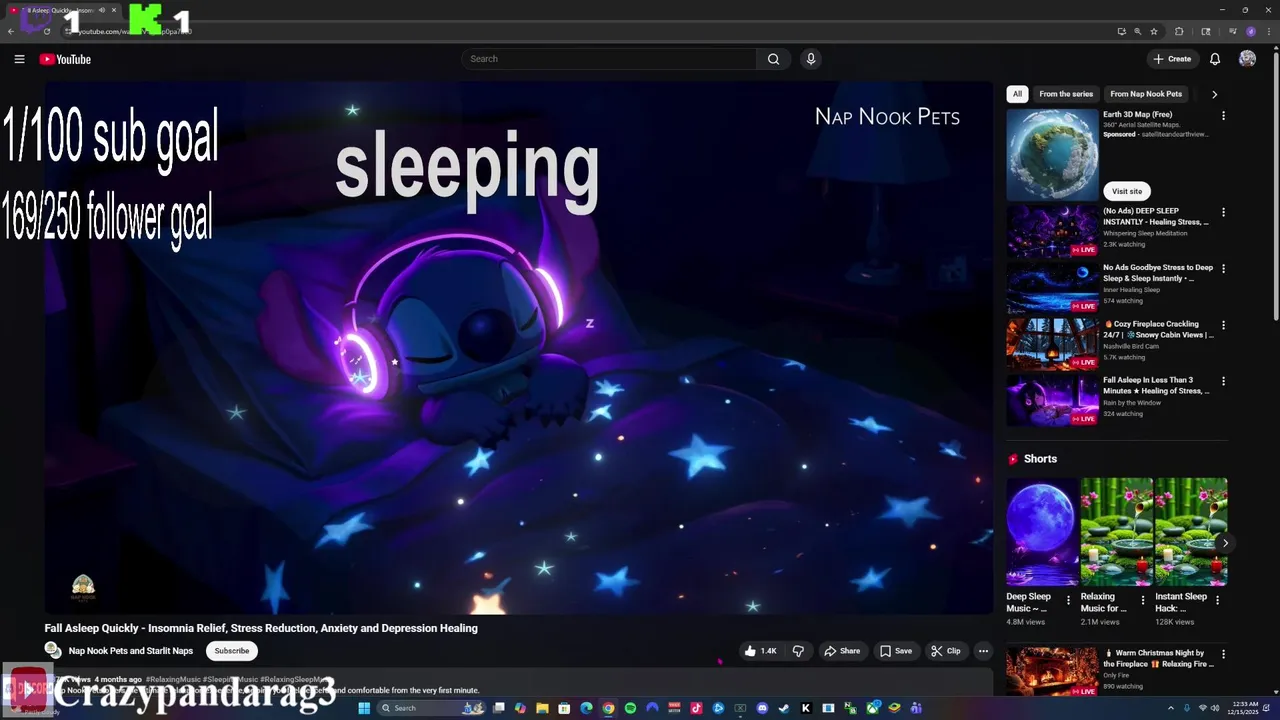Select the All filter chip
1280x720 pixels.
1017,94
